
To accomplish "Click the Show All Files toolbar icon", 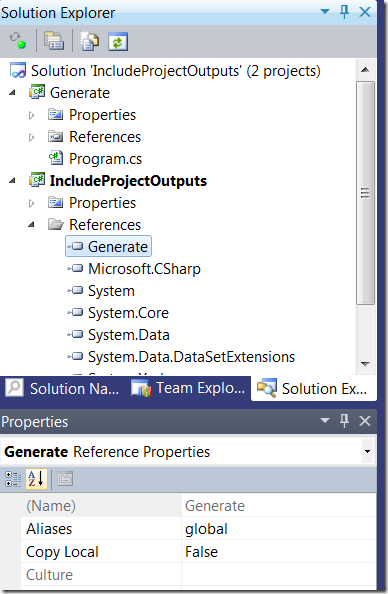I will point(89,41).
